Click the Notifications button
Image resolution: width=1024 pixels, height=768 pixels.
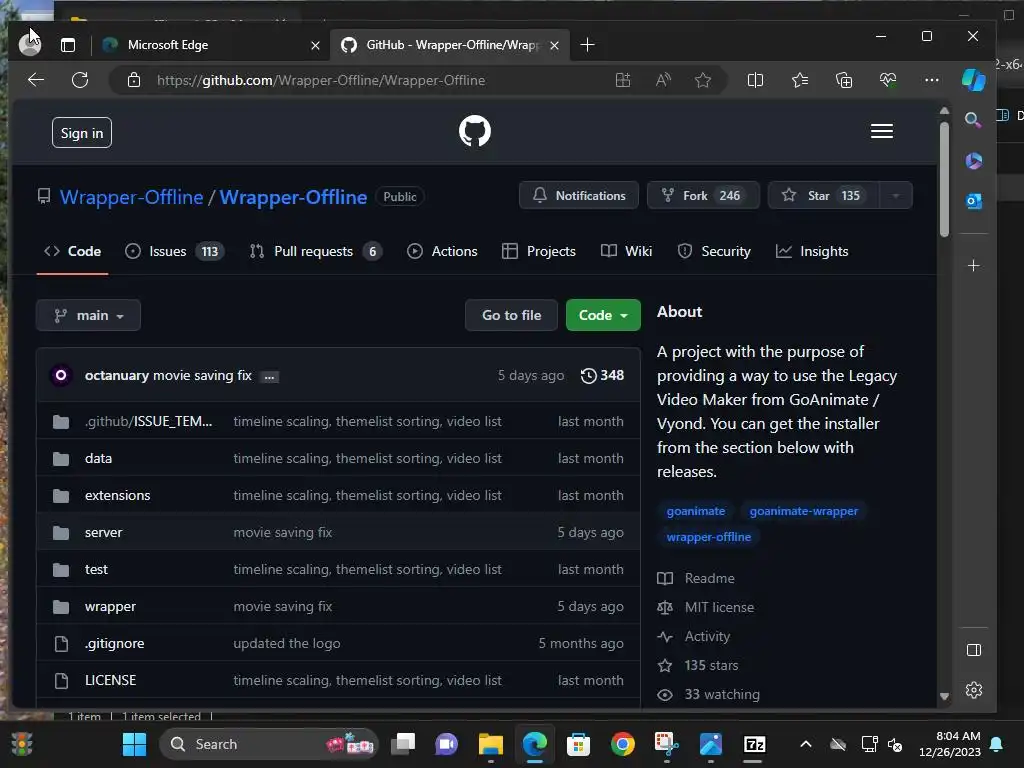click(579, 195)
